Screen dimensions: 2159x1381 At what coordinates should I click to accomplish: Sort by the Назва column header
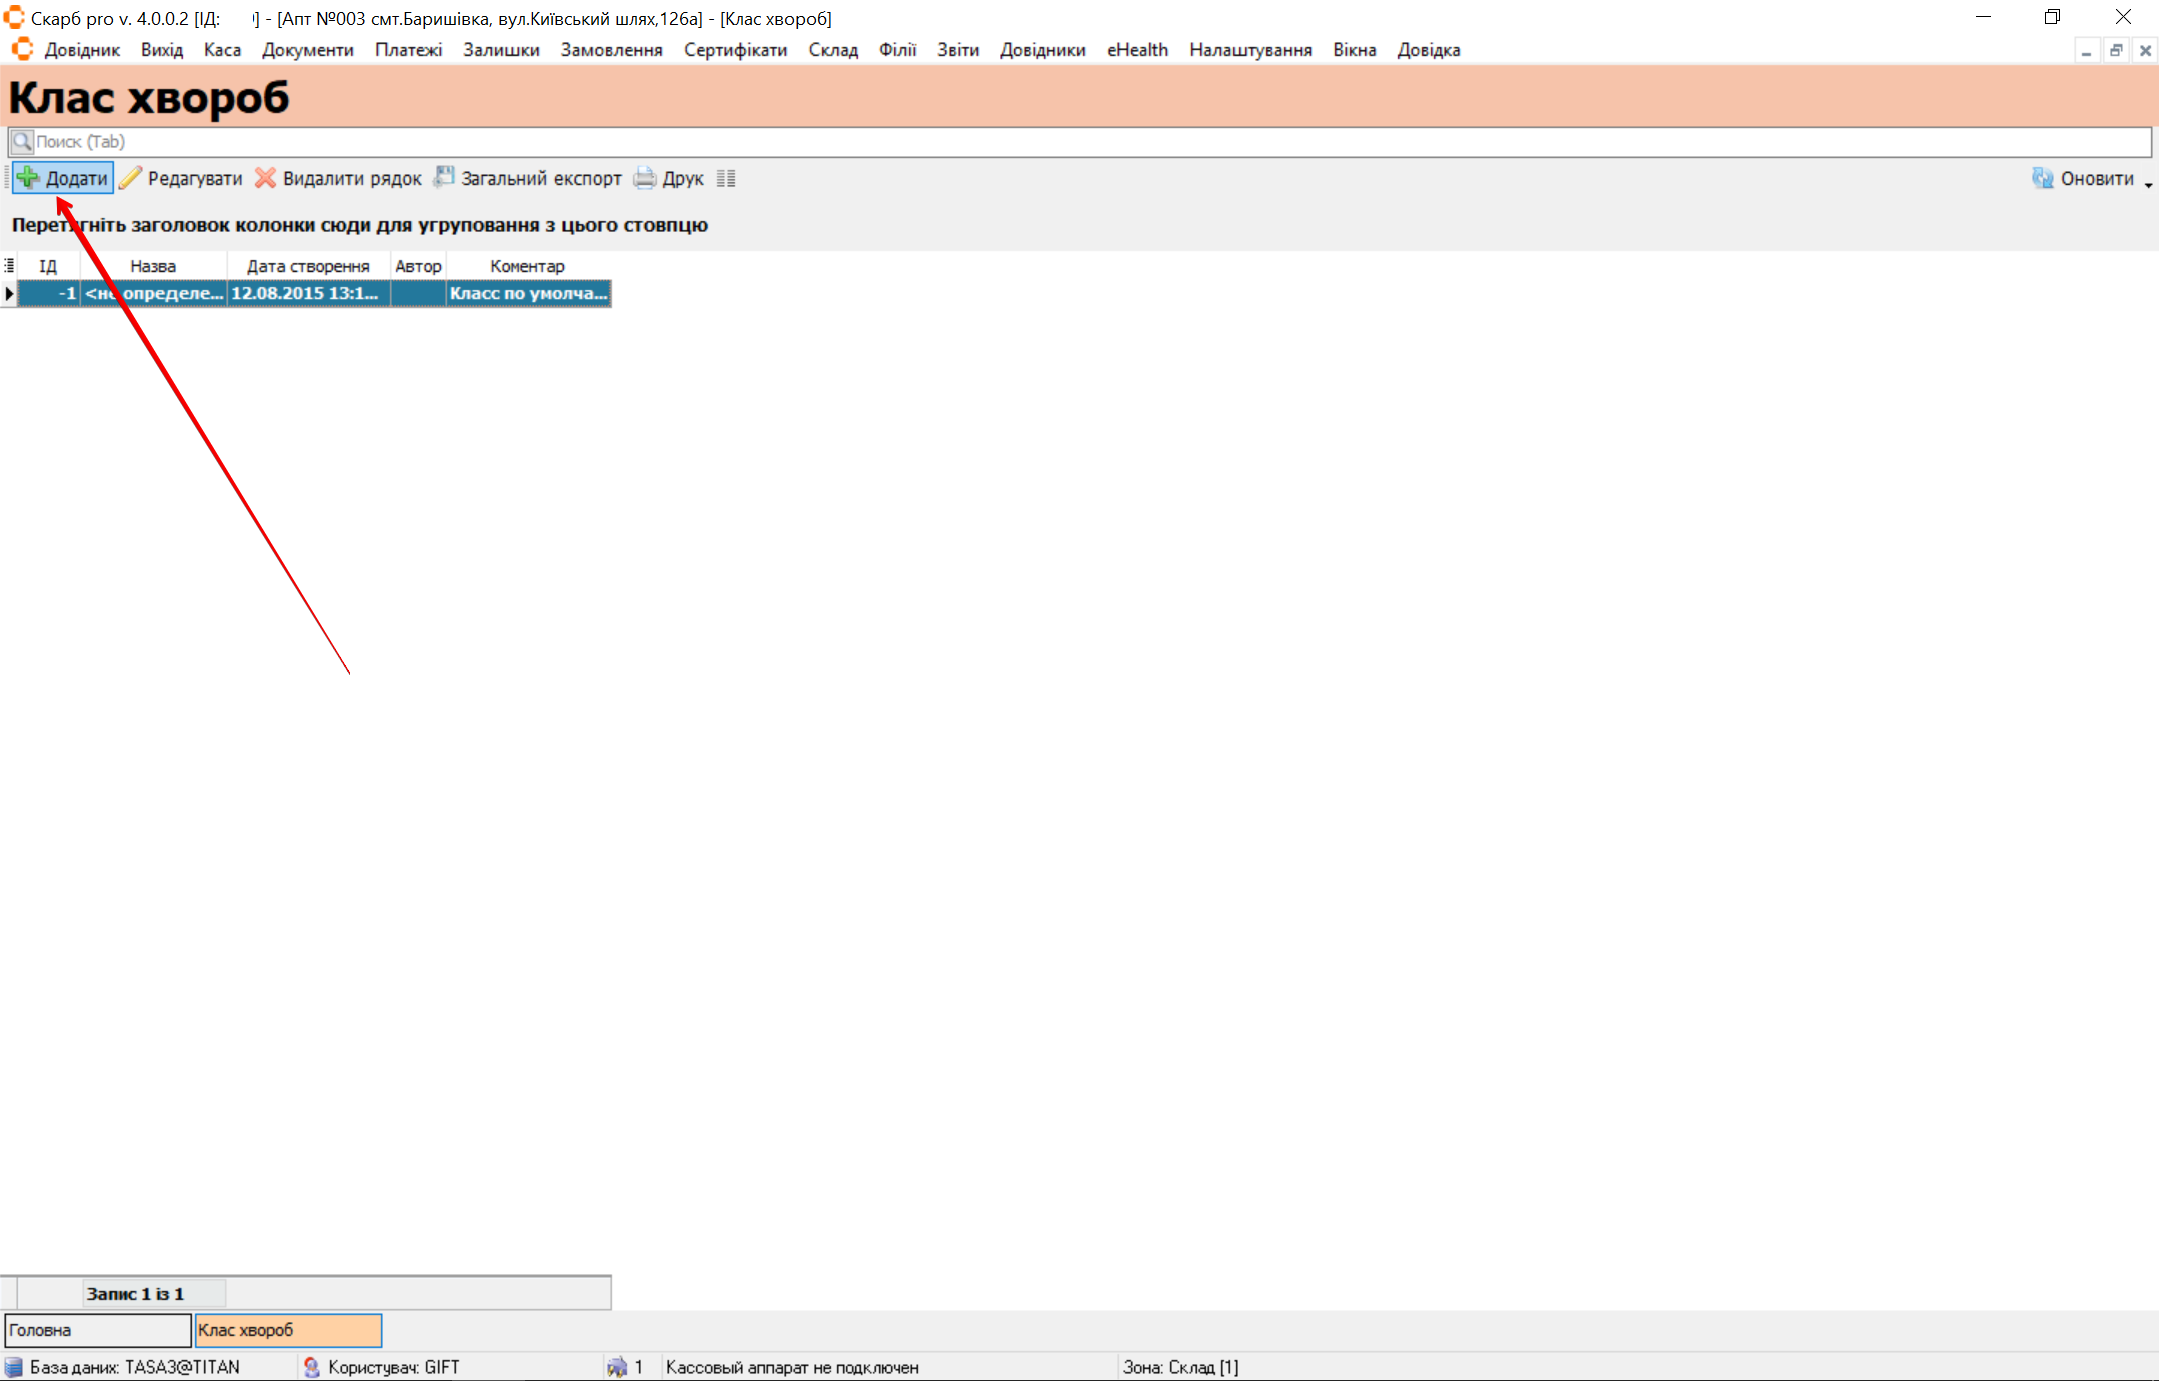pyautogui.click(x=153, y=266)
